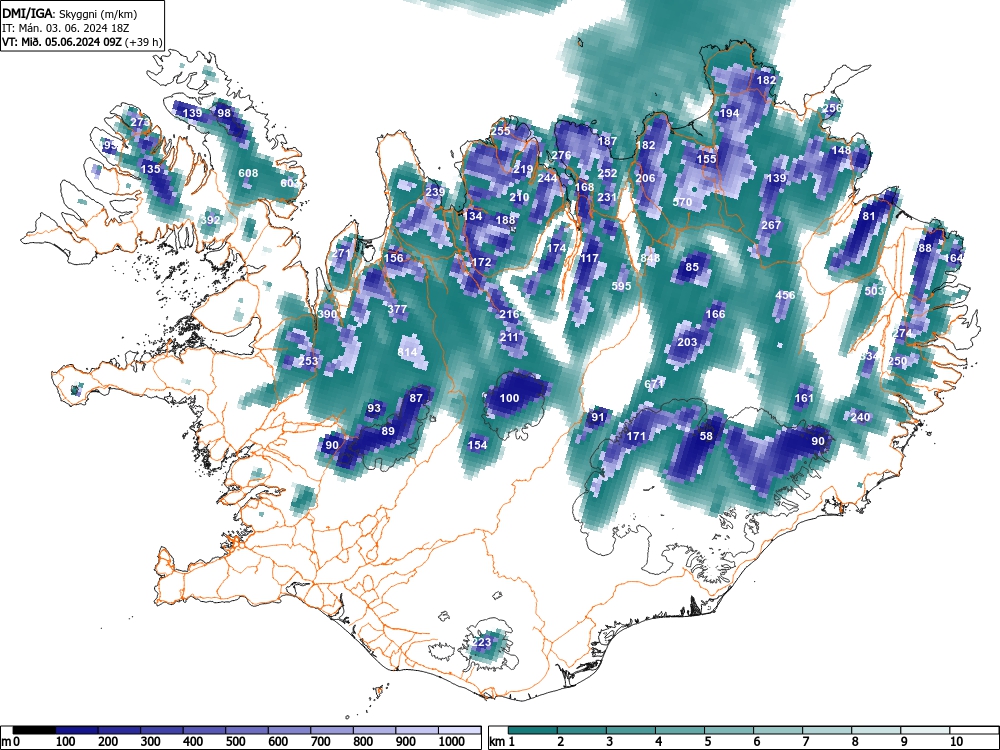Click the 'DMI/IGA: Skyggni (m/km)' title text

click(70, 13)
